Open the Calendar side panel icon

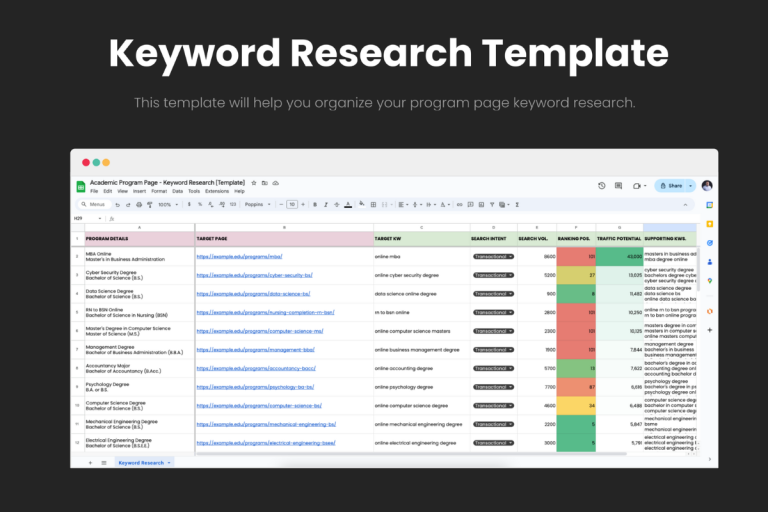(x=709, y=205)
